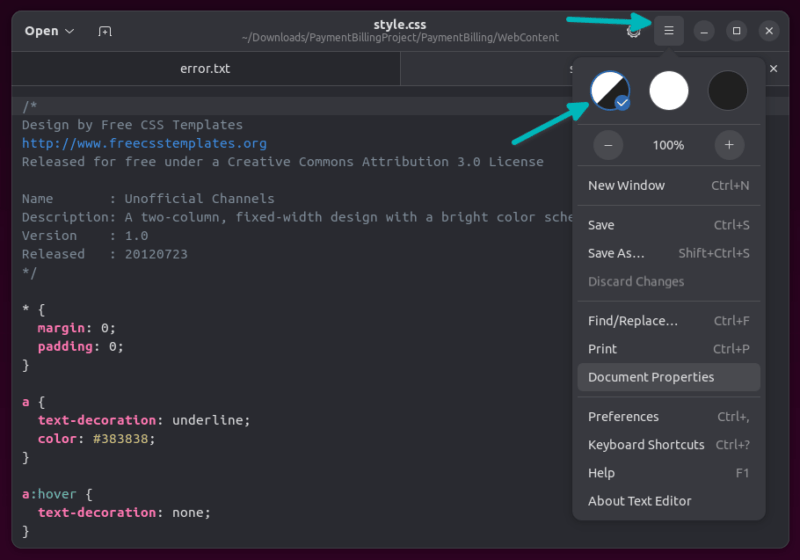This screenshot has height=560, width=800.
Task: Open the hamburger main menu button
Action: click(x=669, y=31)
